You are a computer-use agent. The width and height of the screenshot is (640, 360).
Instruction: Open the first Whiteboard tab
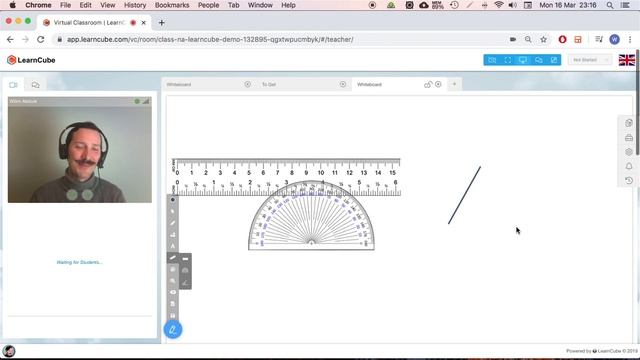179,84
